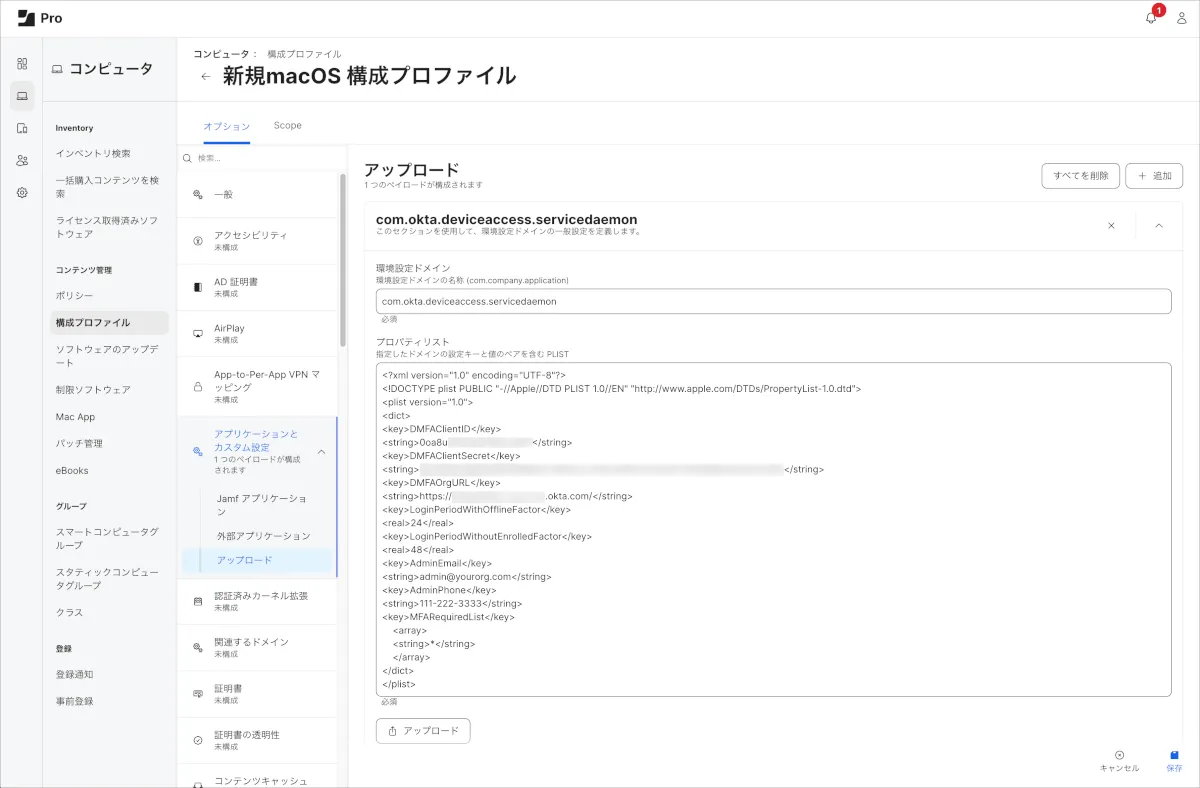Switch to the Scope tab
1200x788 pixels.
[x=287, y=126]
